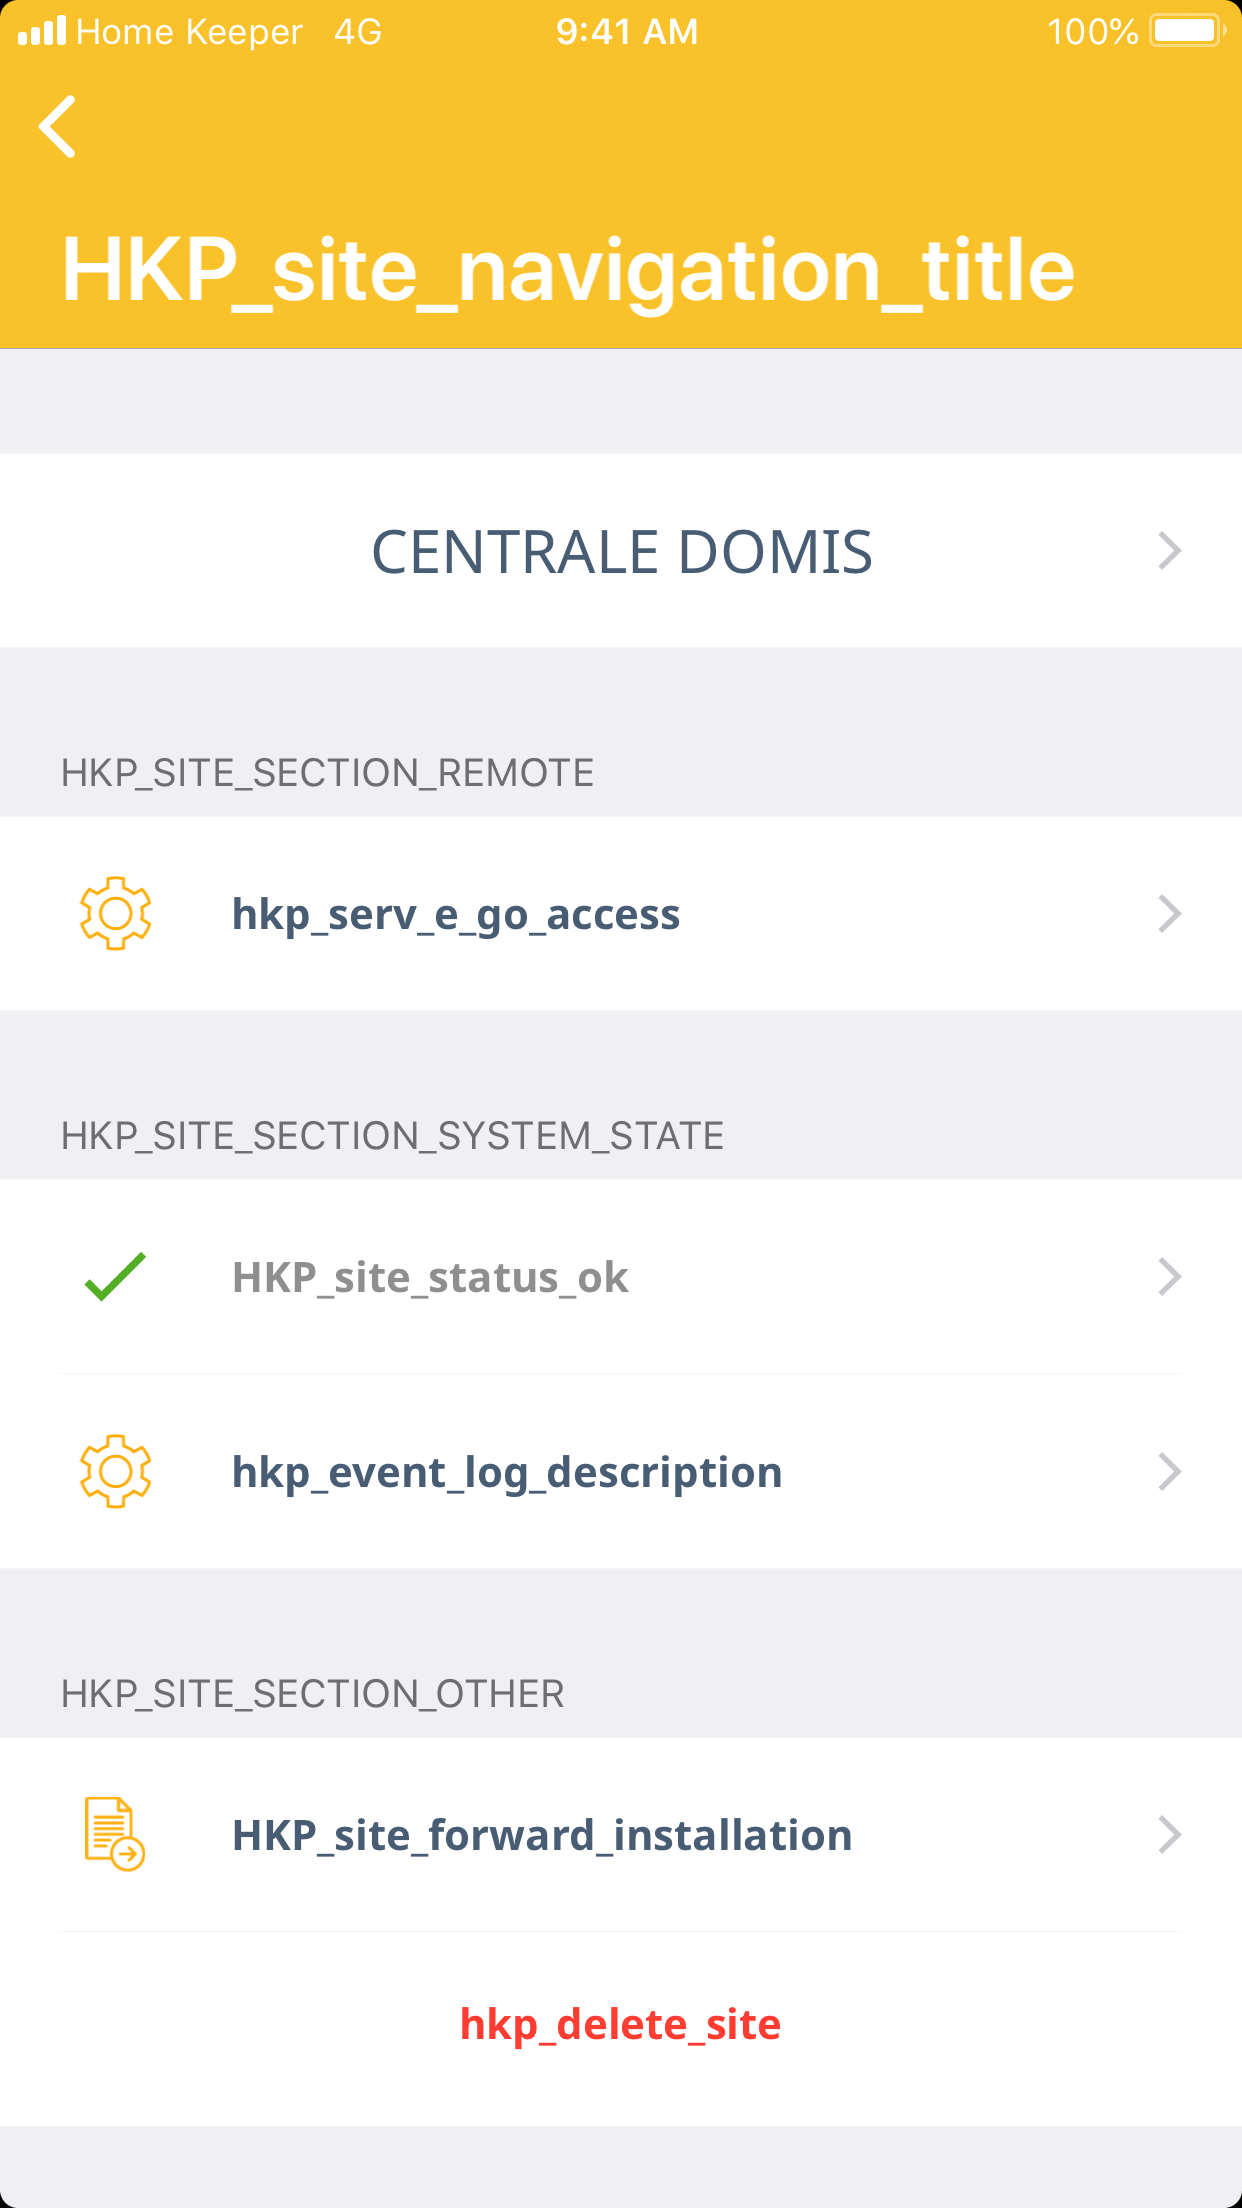The image size is (1242, 2208).
Task: Click gear icon beside hkp_serv_e_go_access
Action: [115, 913]
